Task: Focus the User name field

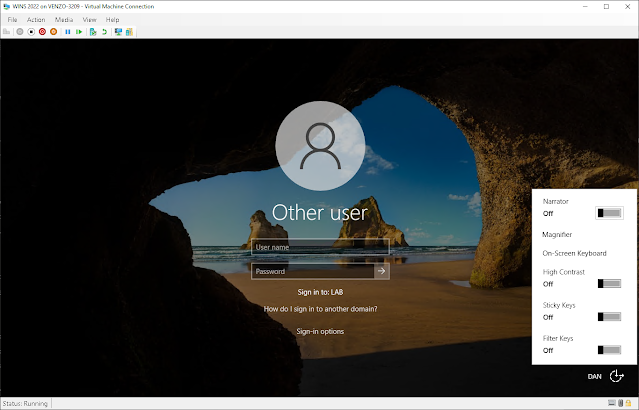Action: [320, 247]
